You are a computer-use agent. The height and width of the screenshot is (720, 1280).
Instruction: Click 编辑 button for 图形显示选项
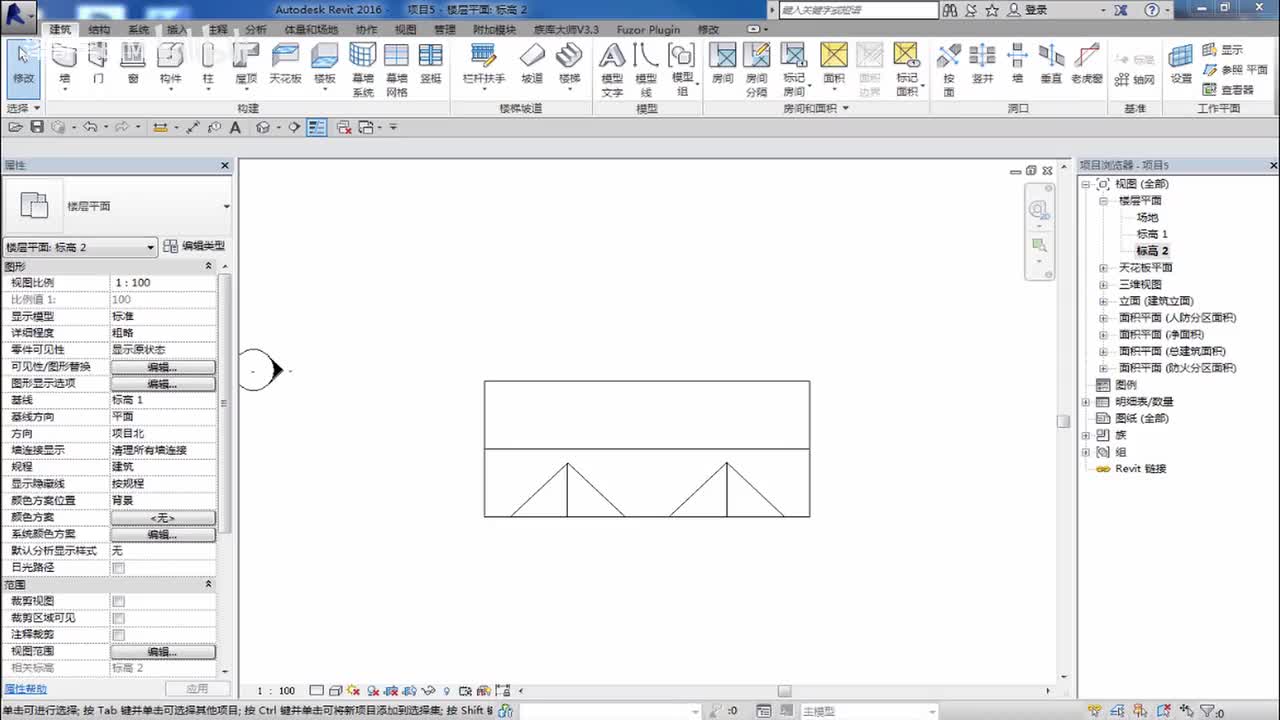pyautogui.click(x=163, y=384)
